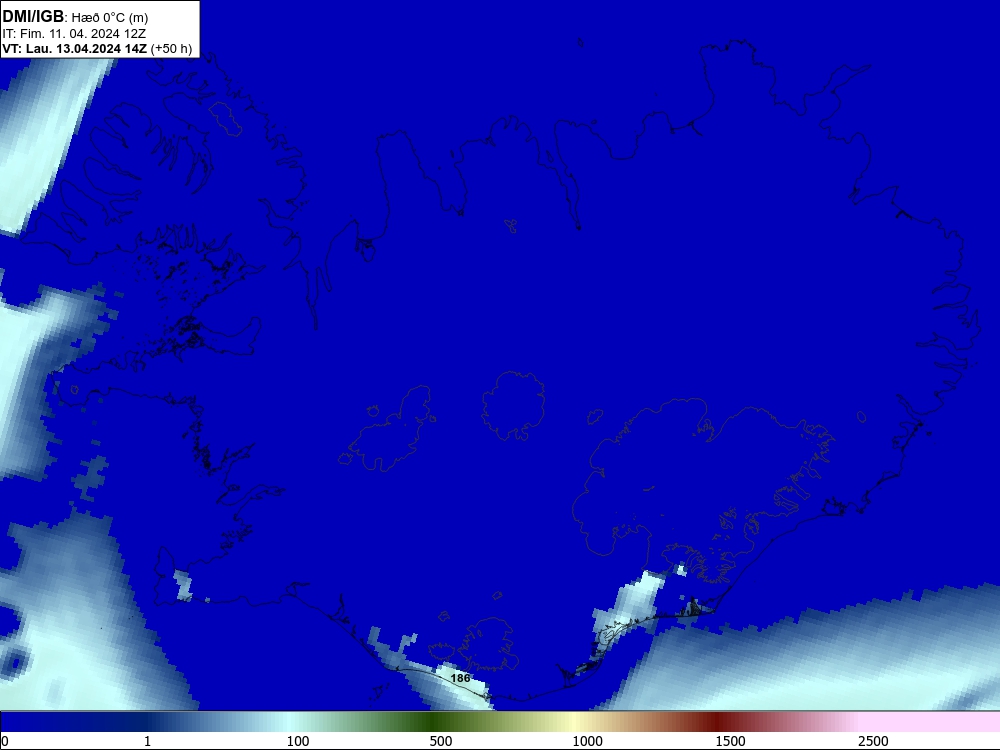Click the DMI/IGB title text
The height and width of the screenshot is (750, 1000).
[x=33, y=17]
